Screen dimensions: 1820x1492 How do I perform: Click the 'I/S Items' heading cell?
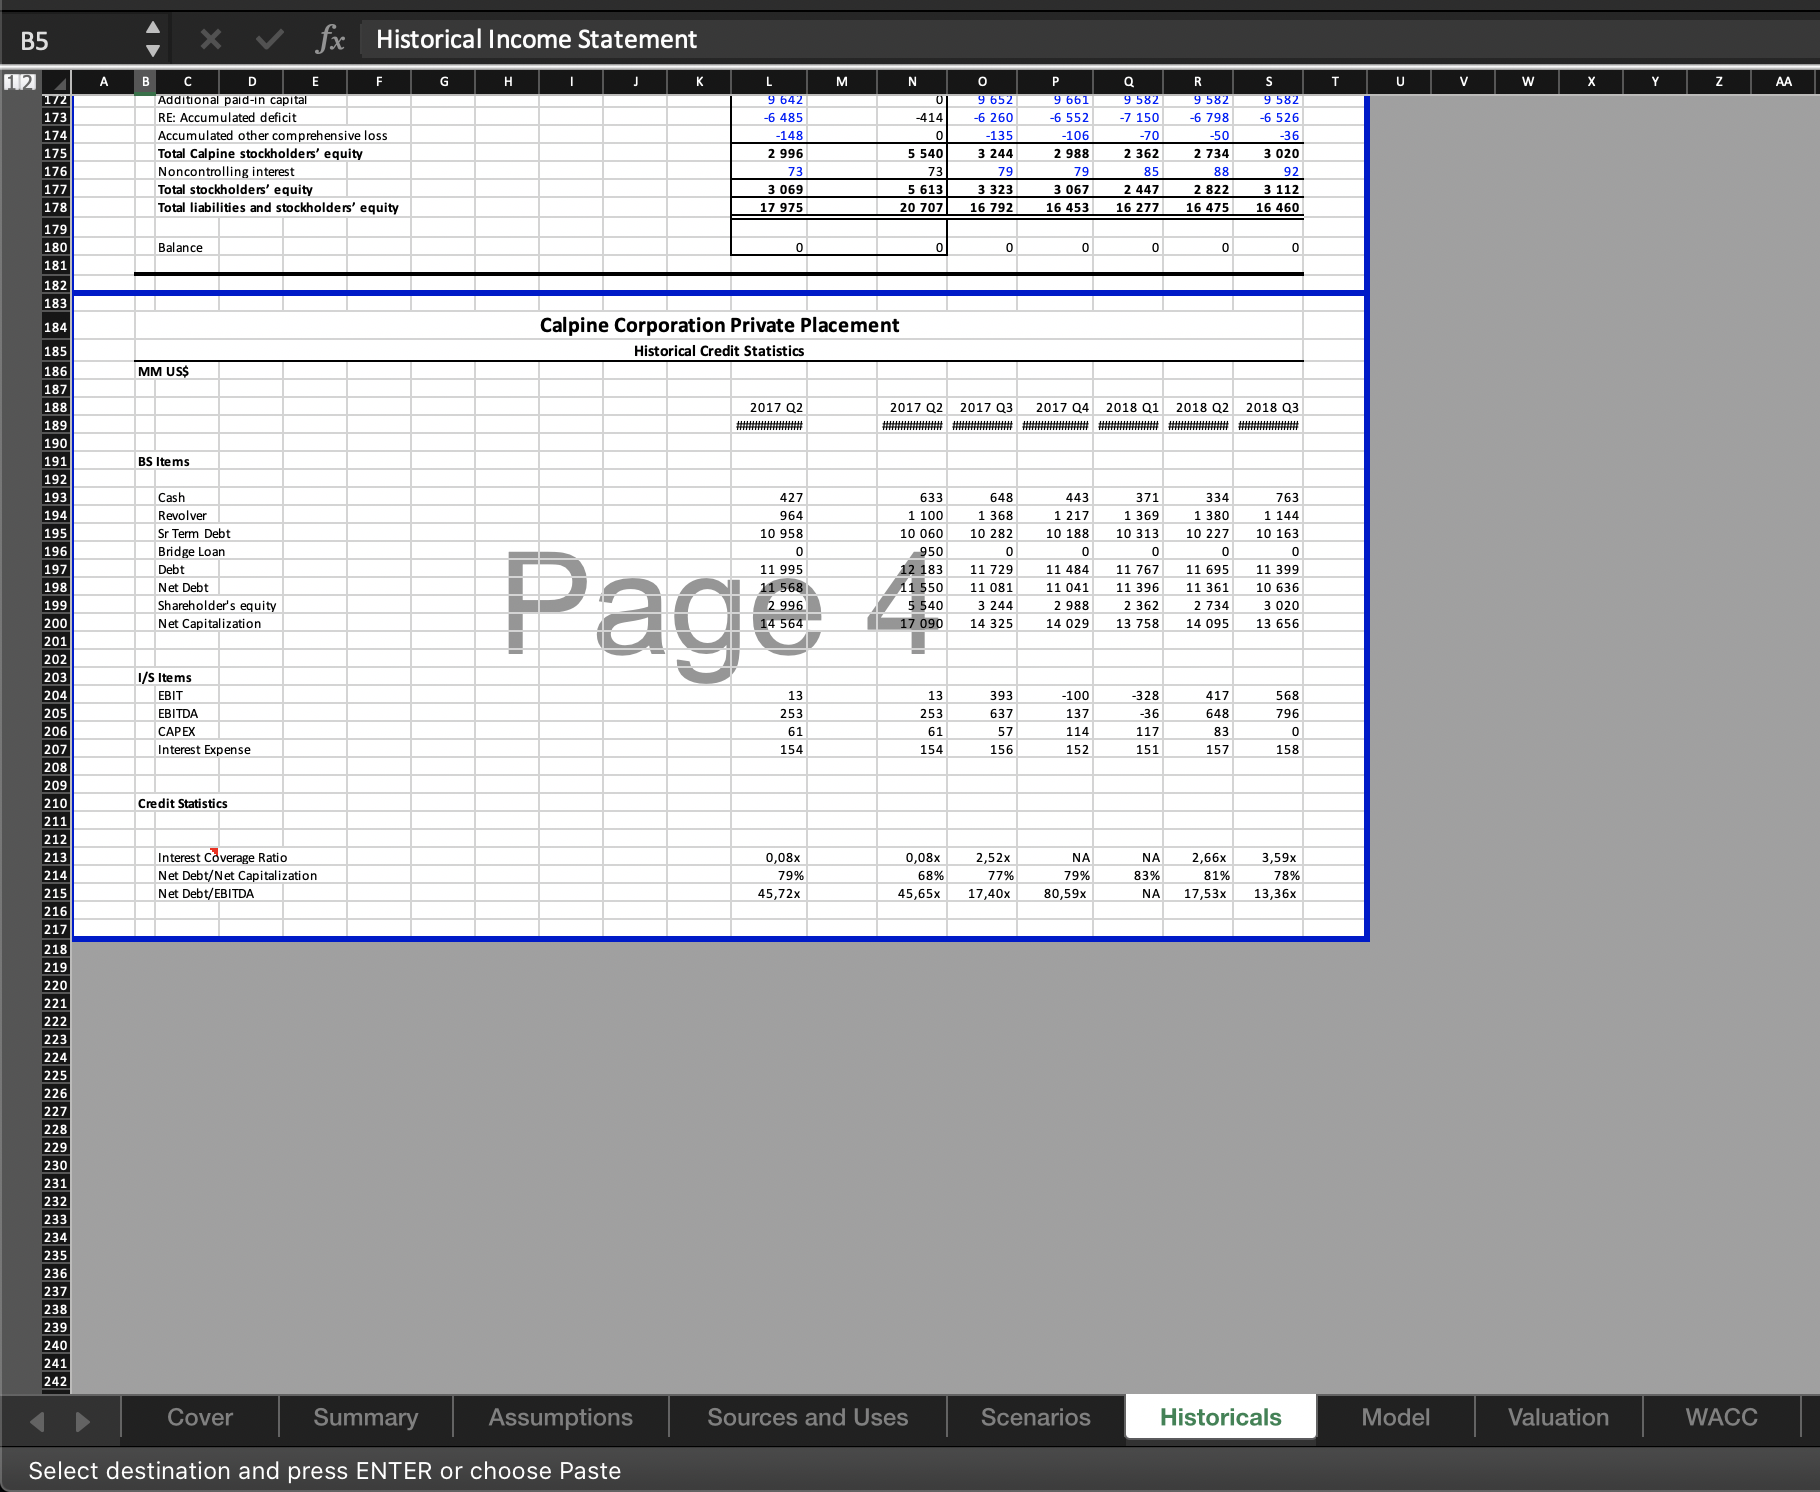(x=164, y=677)
